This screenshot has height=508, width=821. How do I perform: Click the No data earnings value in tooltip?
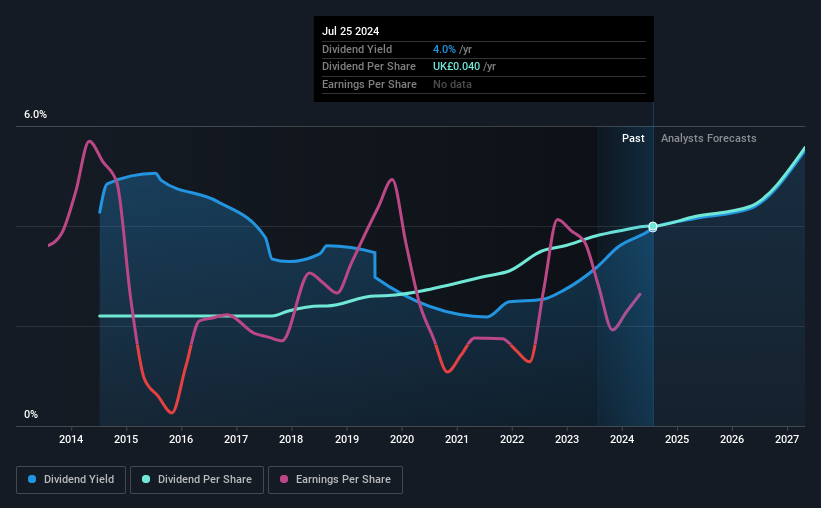coord(452,84)
